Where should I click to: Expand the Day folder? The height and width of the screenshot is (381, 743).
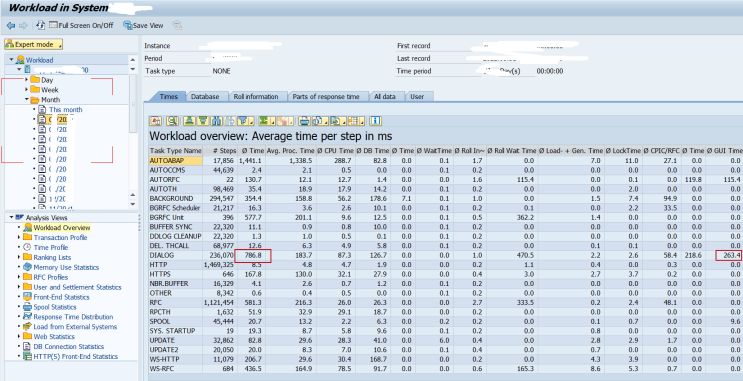pos(27,80)
